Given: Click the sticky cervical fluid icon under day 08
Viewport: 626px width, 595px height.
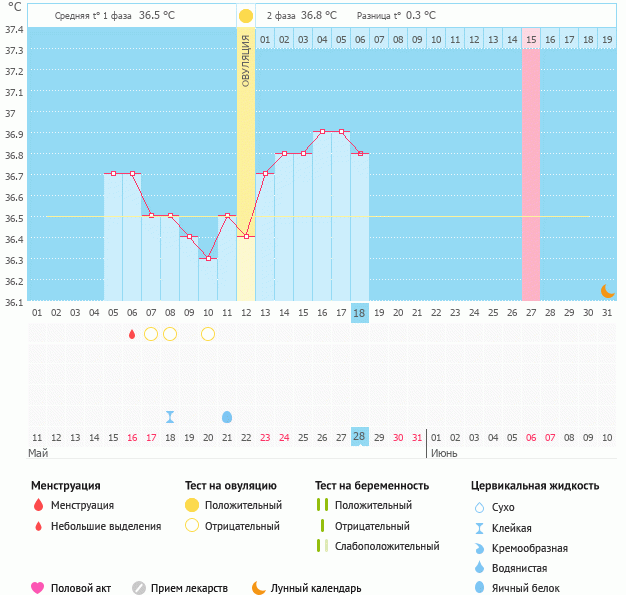Looking at the screenshot, I should 170,416.
